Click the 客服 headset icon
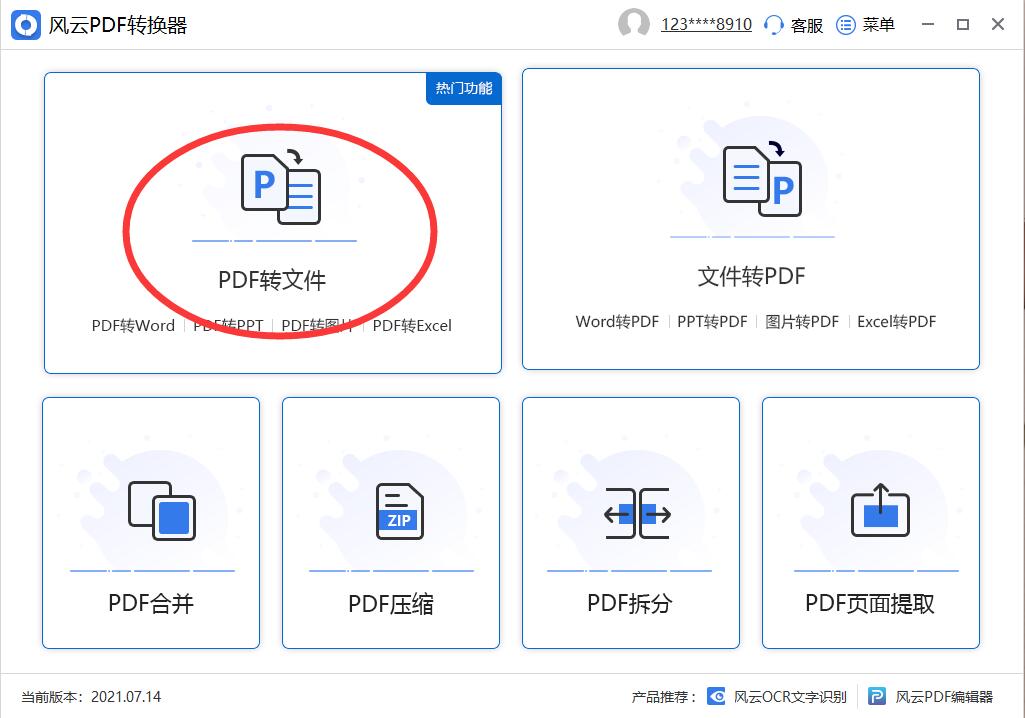 tap(773, 25)
